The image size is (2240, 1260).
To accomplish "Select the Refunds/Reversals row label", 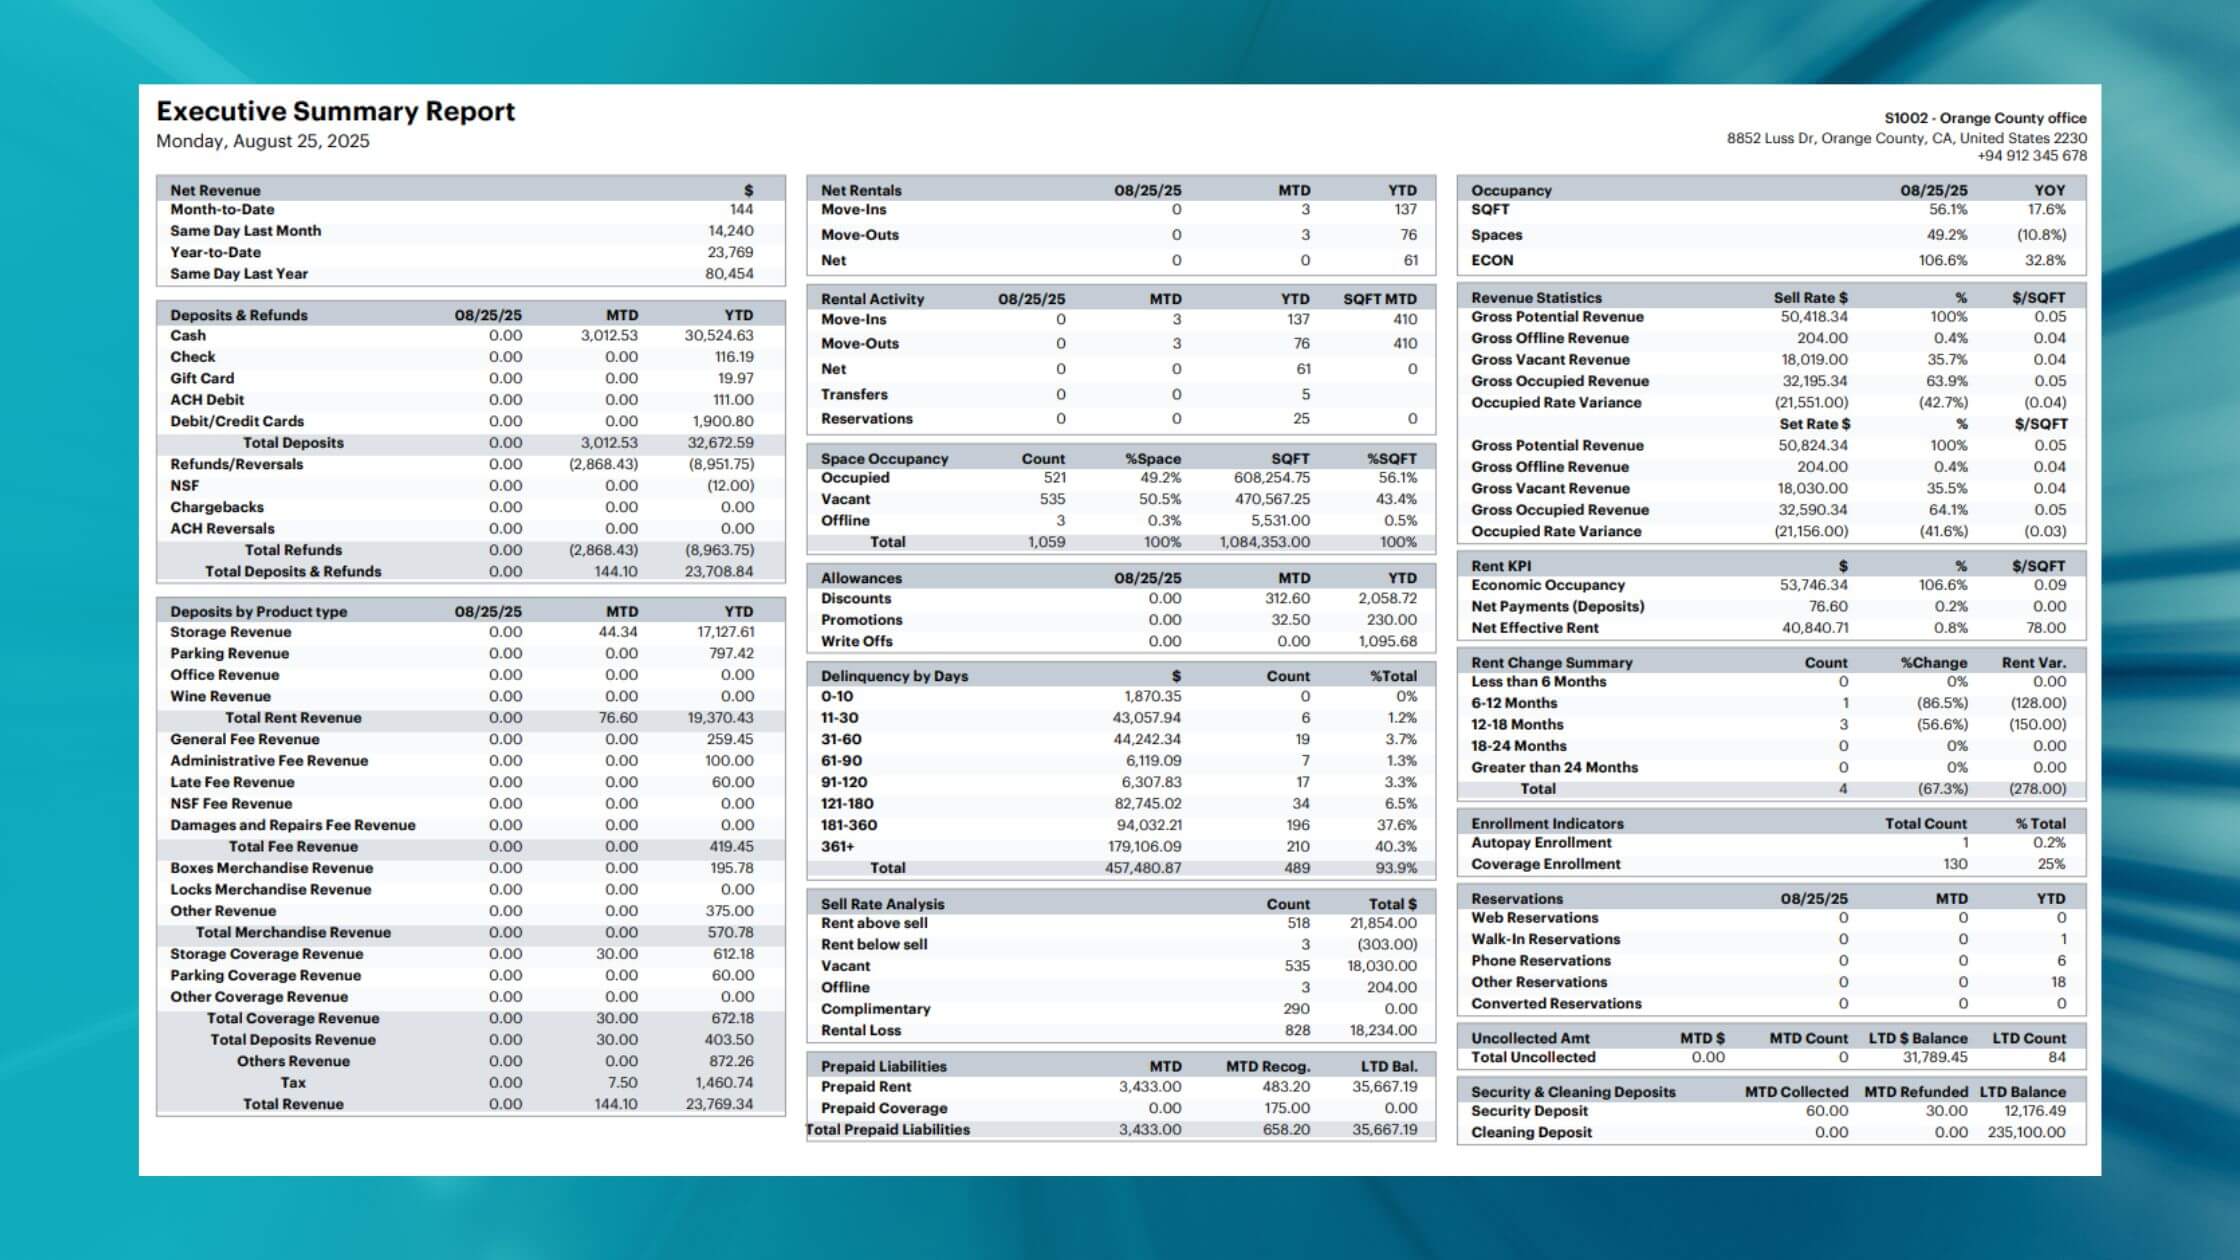I will click(x=236, y=464).
